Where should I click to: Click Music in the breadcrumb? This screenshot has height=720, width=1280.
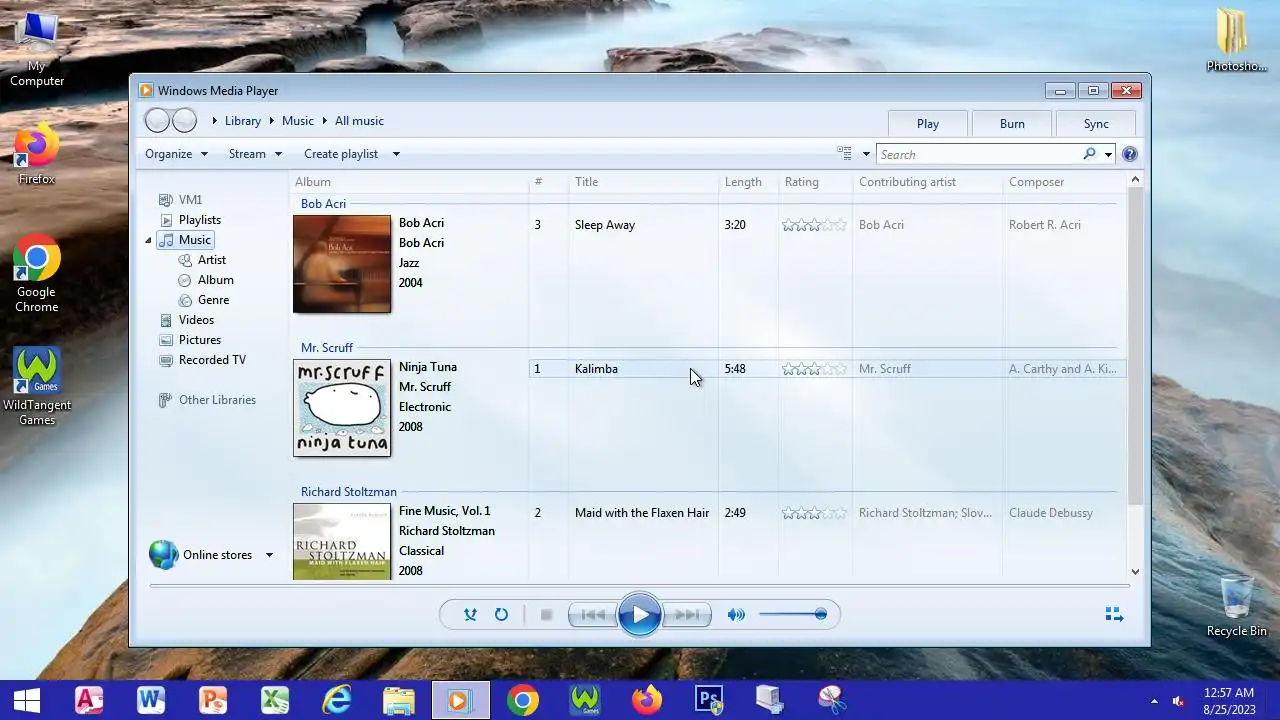[298, 121]
